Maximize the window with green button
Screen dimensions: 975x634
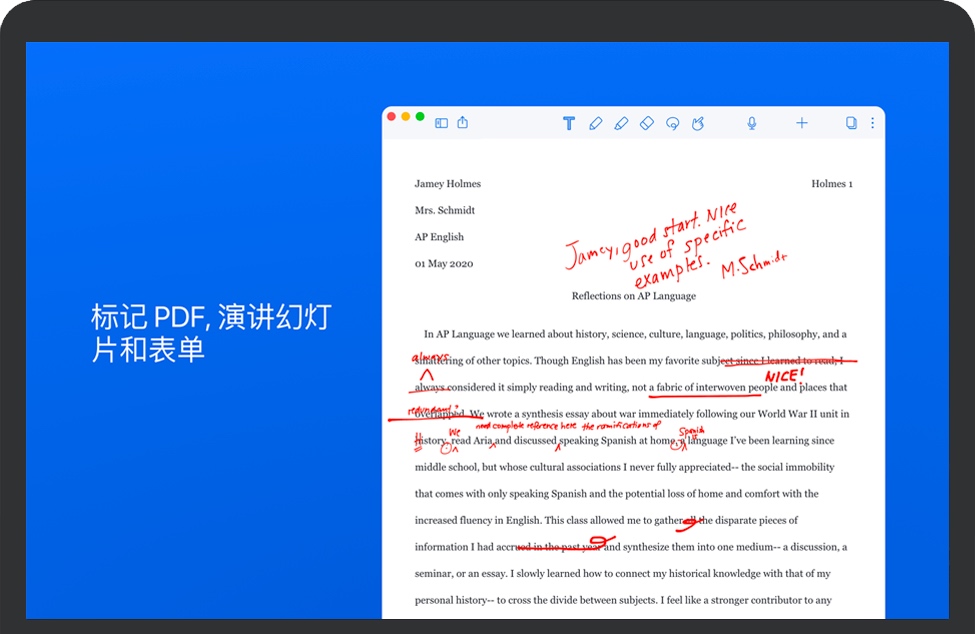[x=420, y=117]
